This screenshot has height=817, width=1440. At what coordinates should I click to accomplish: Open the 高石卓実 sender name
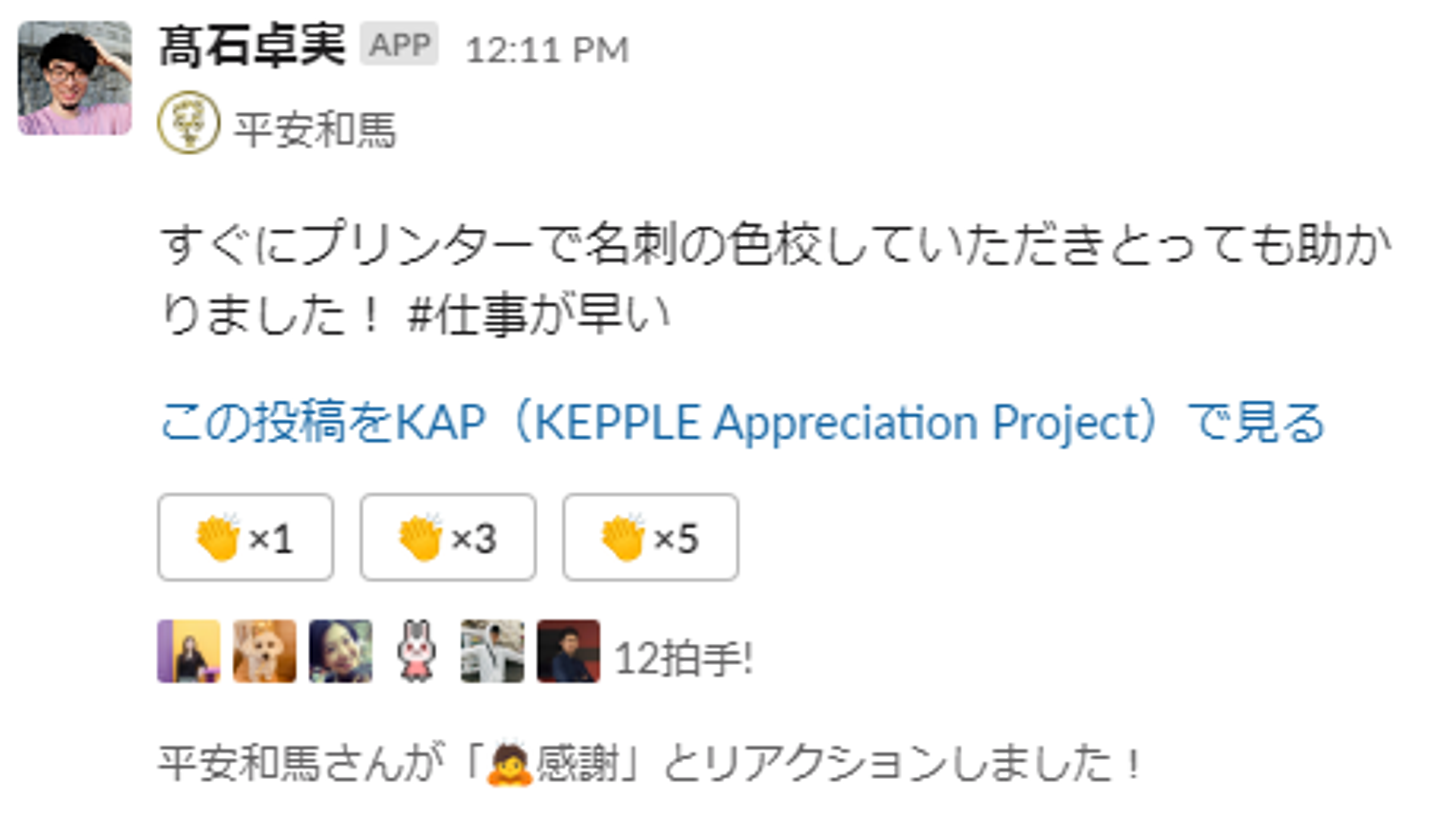pos(251,47)
